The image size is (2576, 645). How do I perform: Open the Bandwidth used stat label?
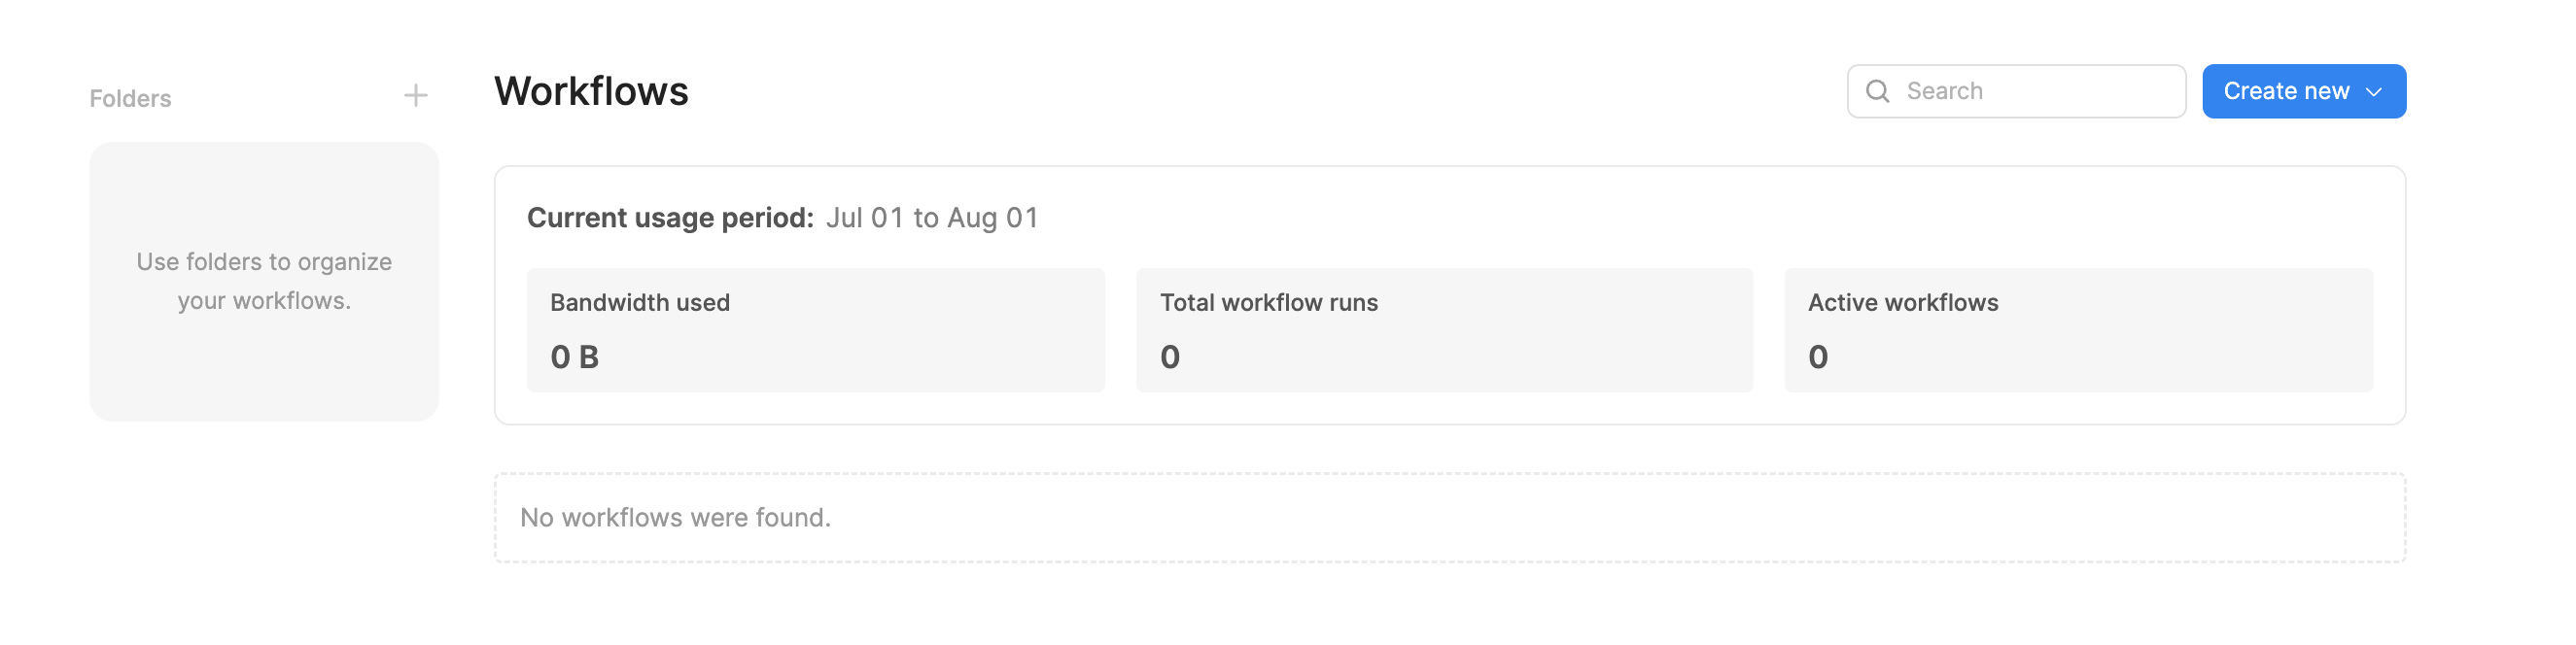pos(640,302)
